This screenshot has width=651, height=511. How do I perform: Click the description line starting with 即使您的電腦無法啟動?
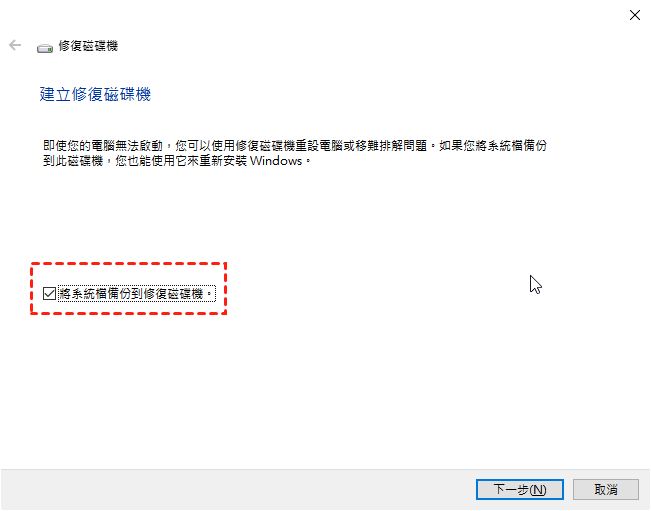[295, 146]
